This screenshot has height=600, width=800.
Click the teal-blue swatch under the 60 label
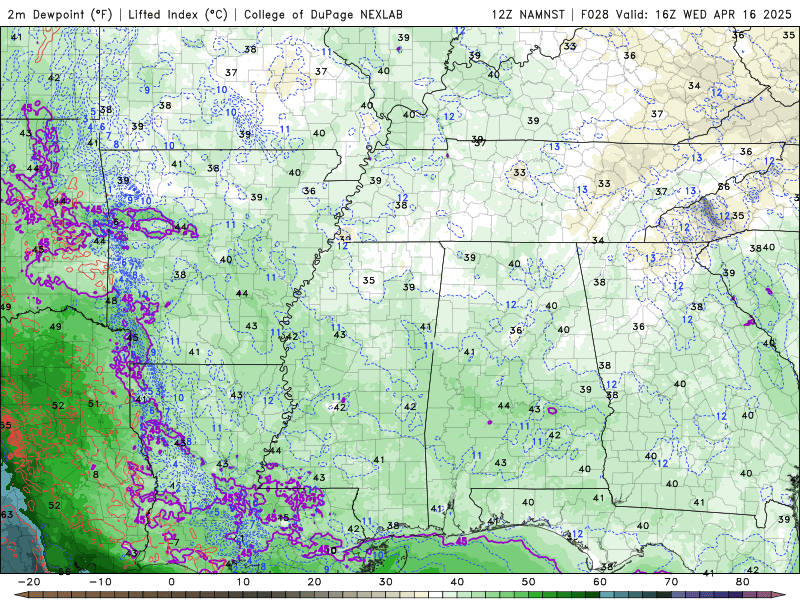click(x=607, y=594)
